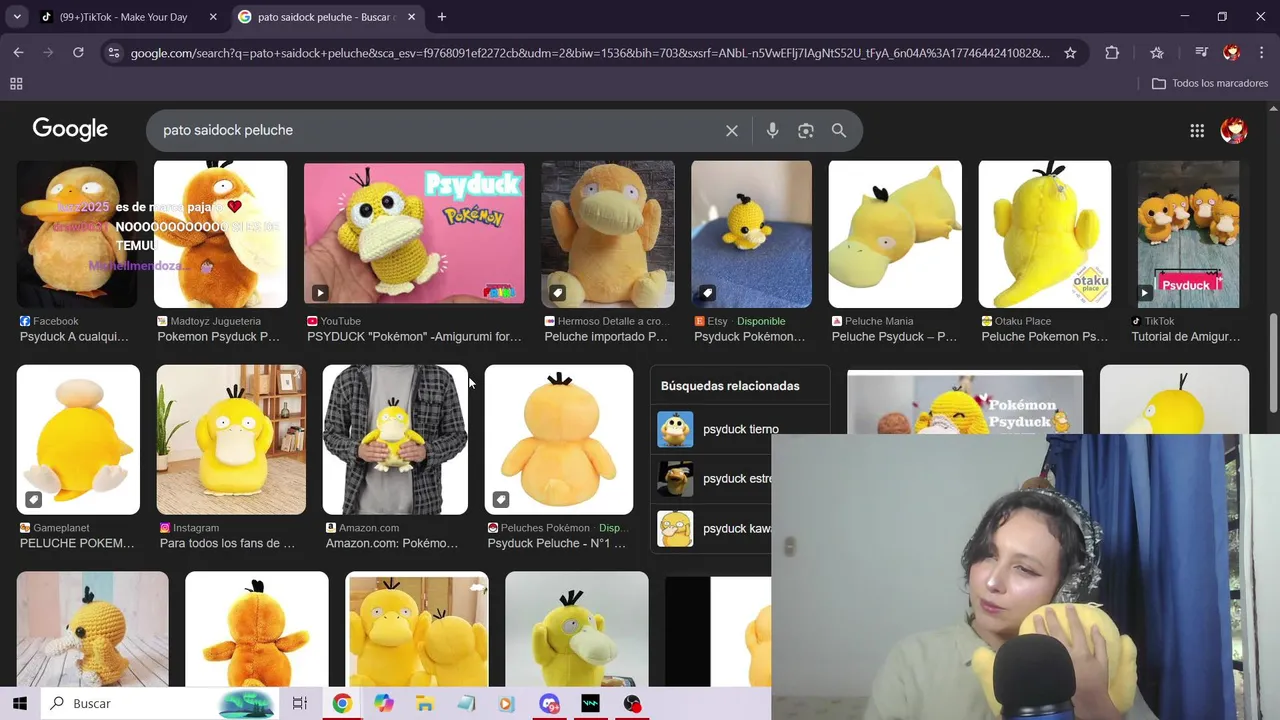Click the Peluche Mania source label
The width and height of the screenshot is (1280, 720).
879,321
